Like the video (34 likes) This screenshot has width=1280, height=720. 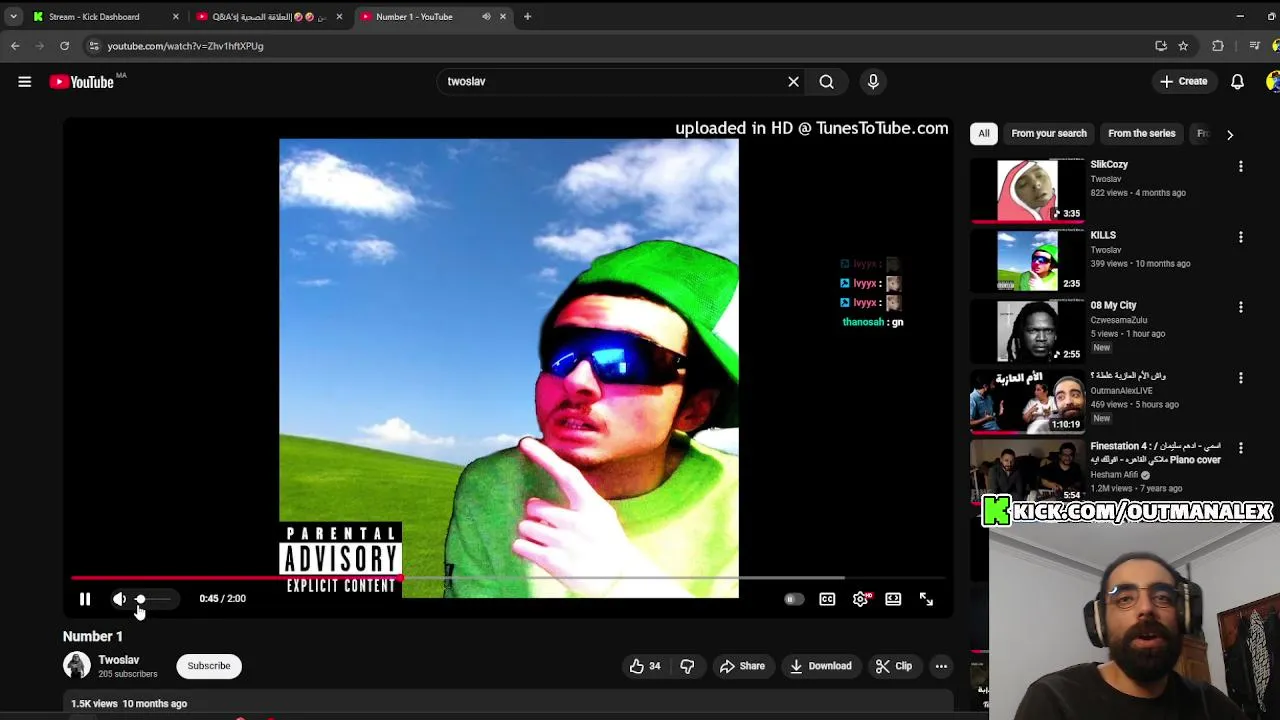645,666
